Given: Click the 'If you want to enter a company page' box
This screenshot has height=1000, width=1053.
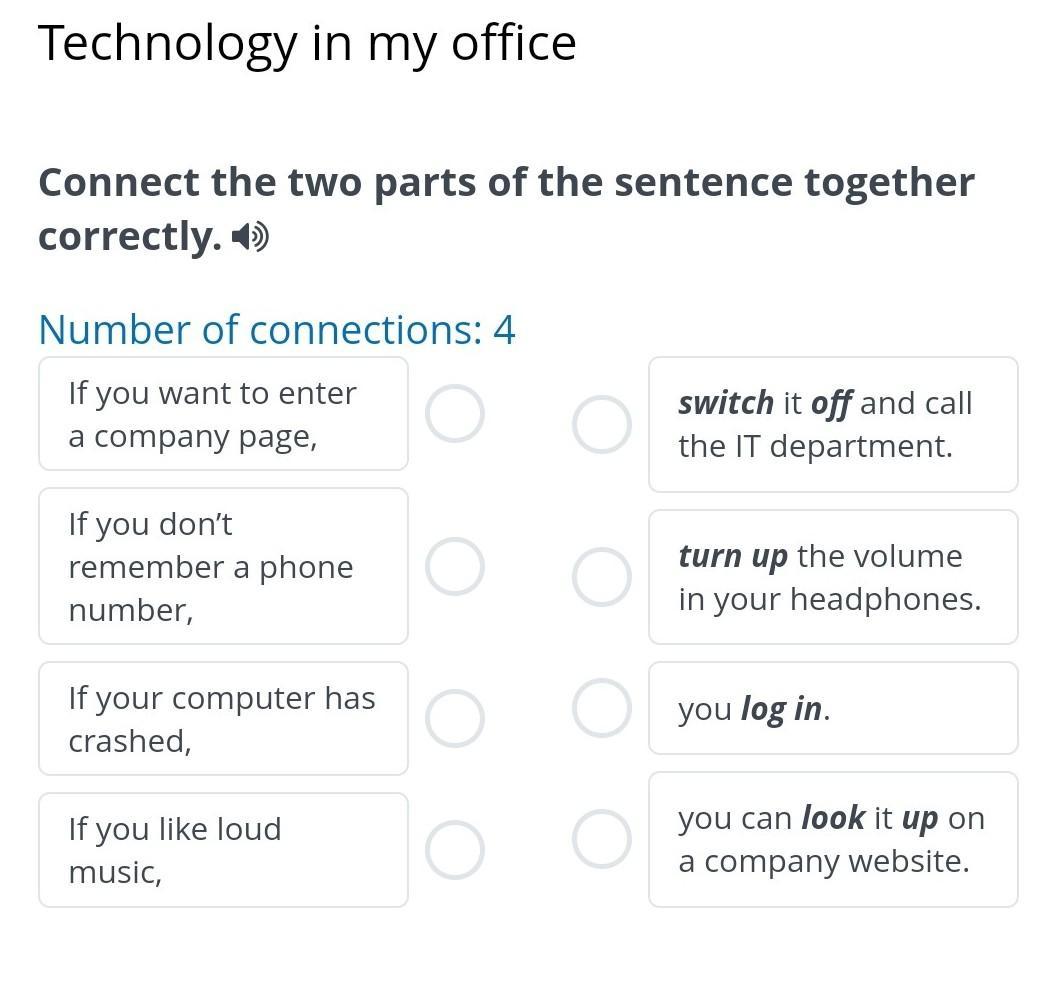Looking at the screenshot, I should click(224, 414).
